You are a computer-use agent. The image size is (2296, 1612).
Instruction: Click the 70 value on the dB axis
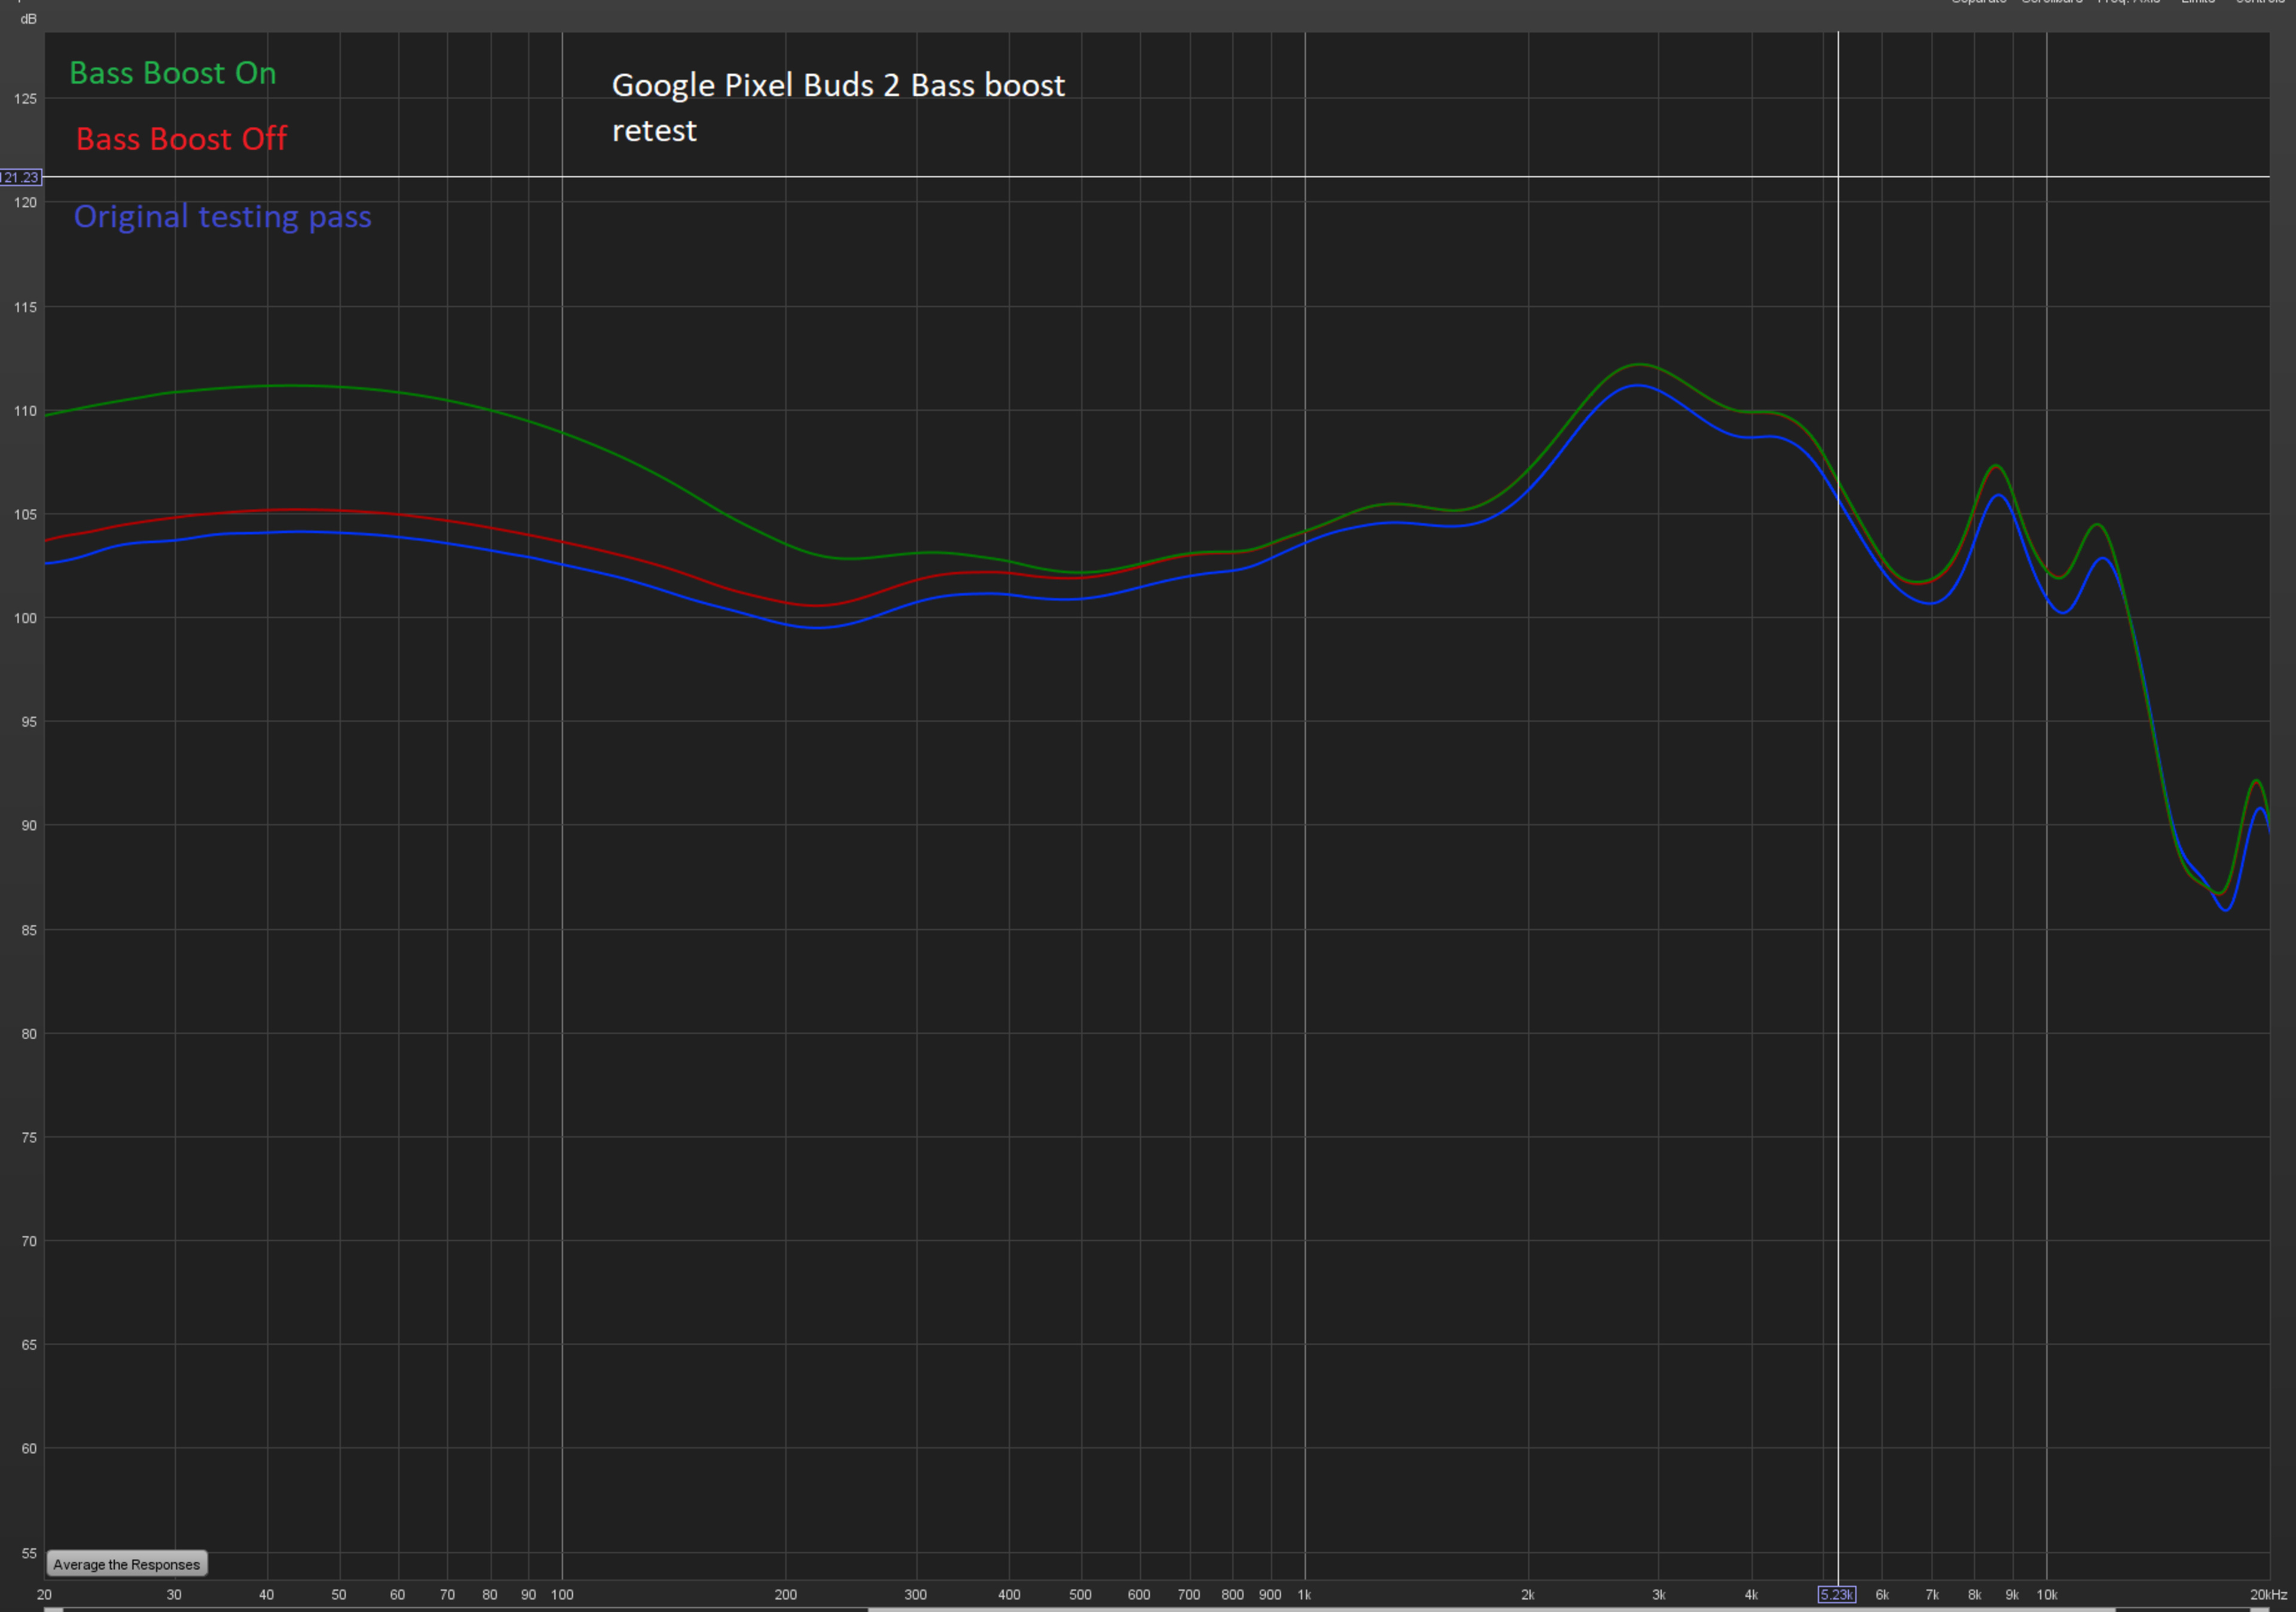pos(28,1241)
